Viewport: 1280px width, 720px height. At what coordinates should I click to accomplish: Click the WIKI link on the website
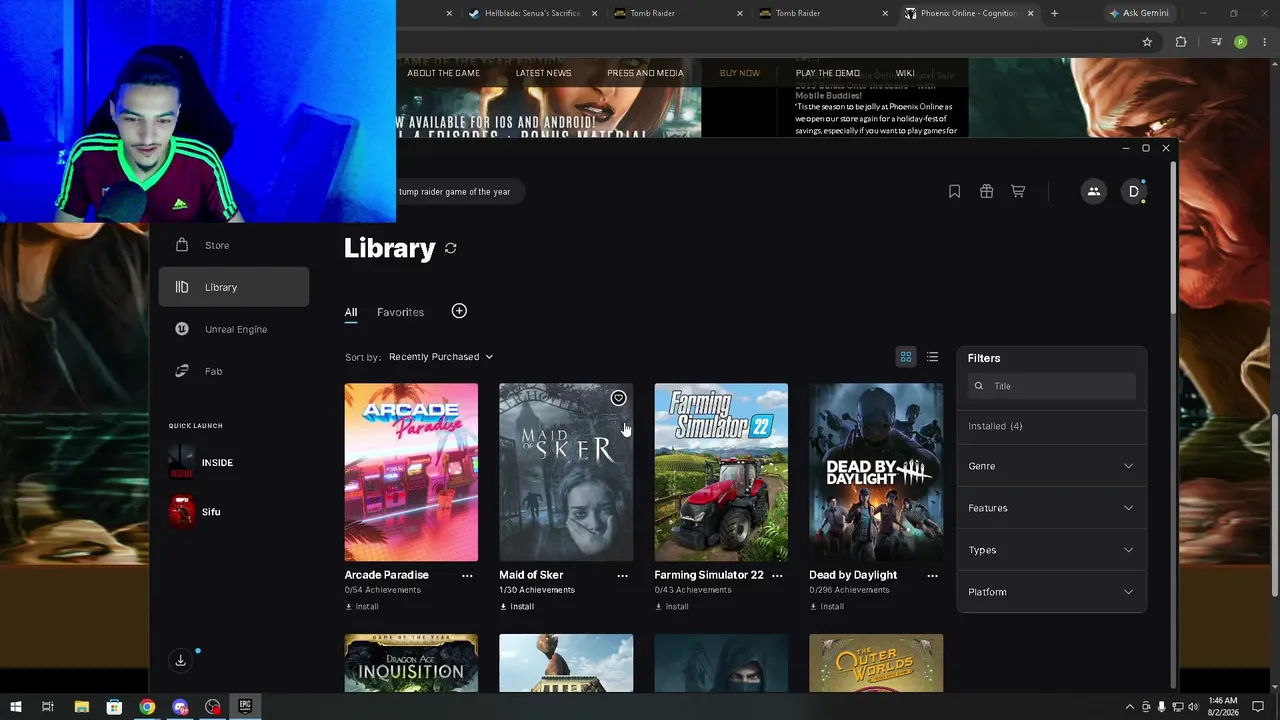[905, 73]
